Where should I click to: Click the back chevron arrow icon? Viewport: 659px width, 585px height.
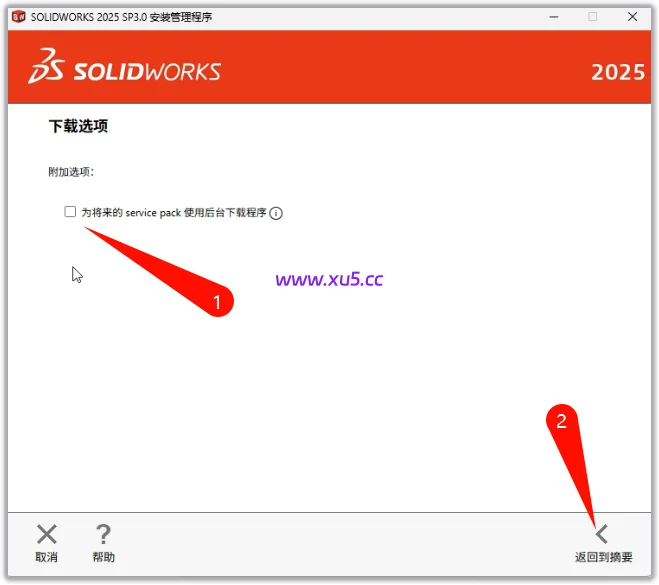click(602, 534)
